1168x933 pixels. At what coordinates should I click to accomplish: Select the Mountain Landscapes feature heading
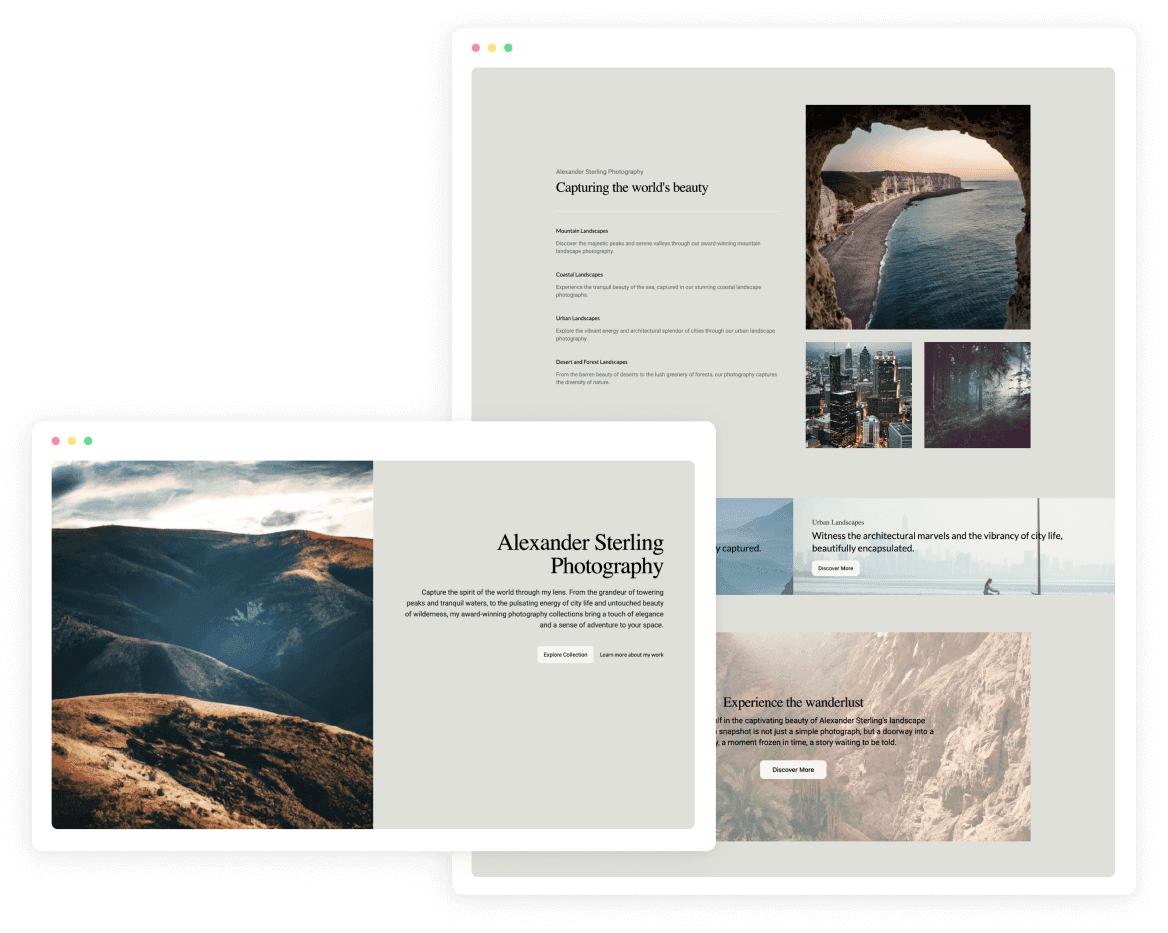point(582,231)
